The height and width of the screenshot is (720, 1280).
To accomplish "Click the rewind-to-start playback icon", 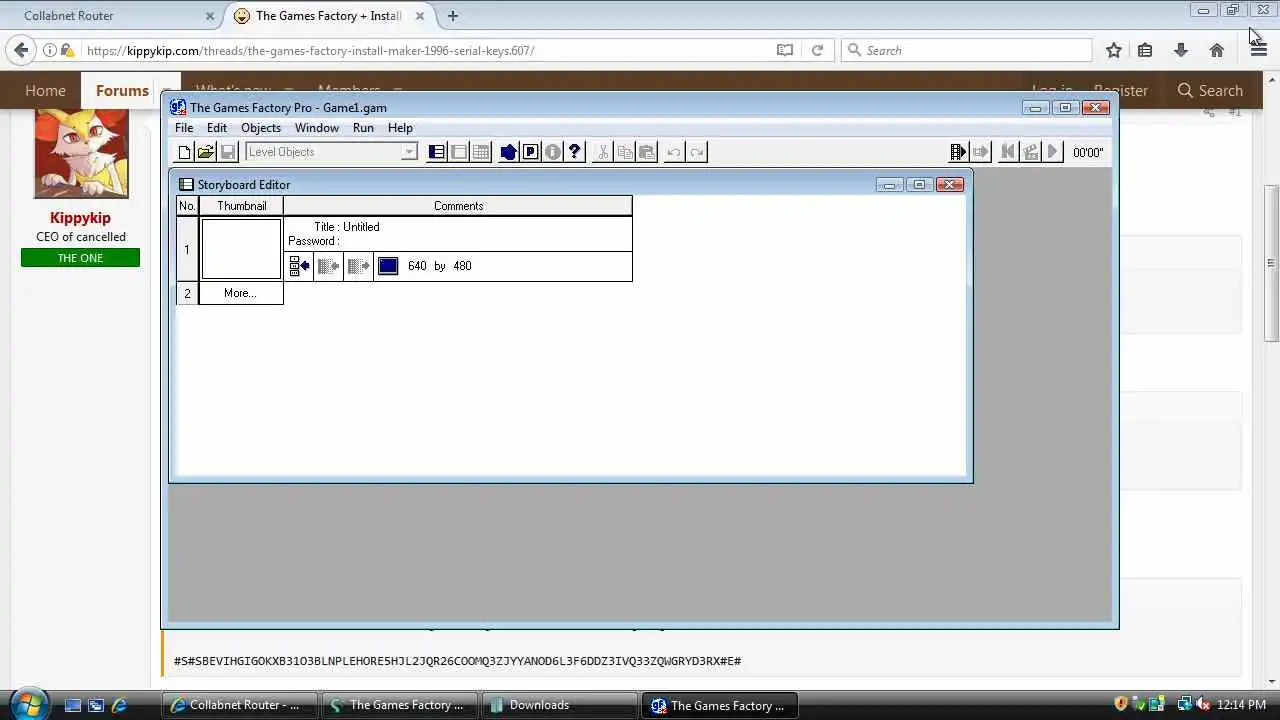I will pos(1008,152).
